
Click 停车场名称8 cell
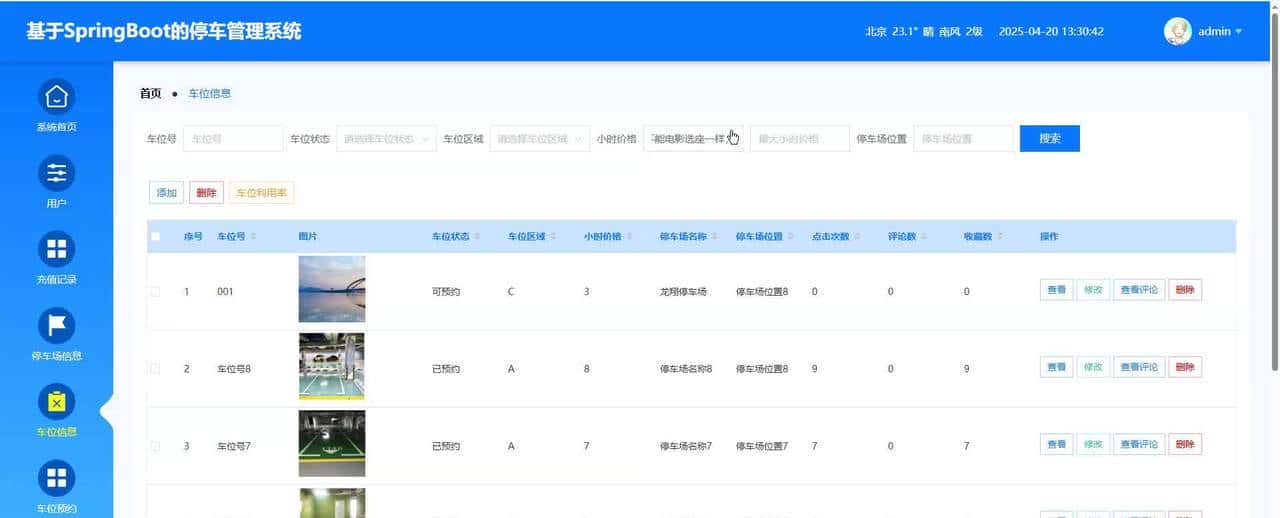point(686,369)
